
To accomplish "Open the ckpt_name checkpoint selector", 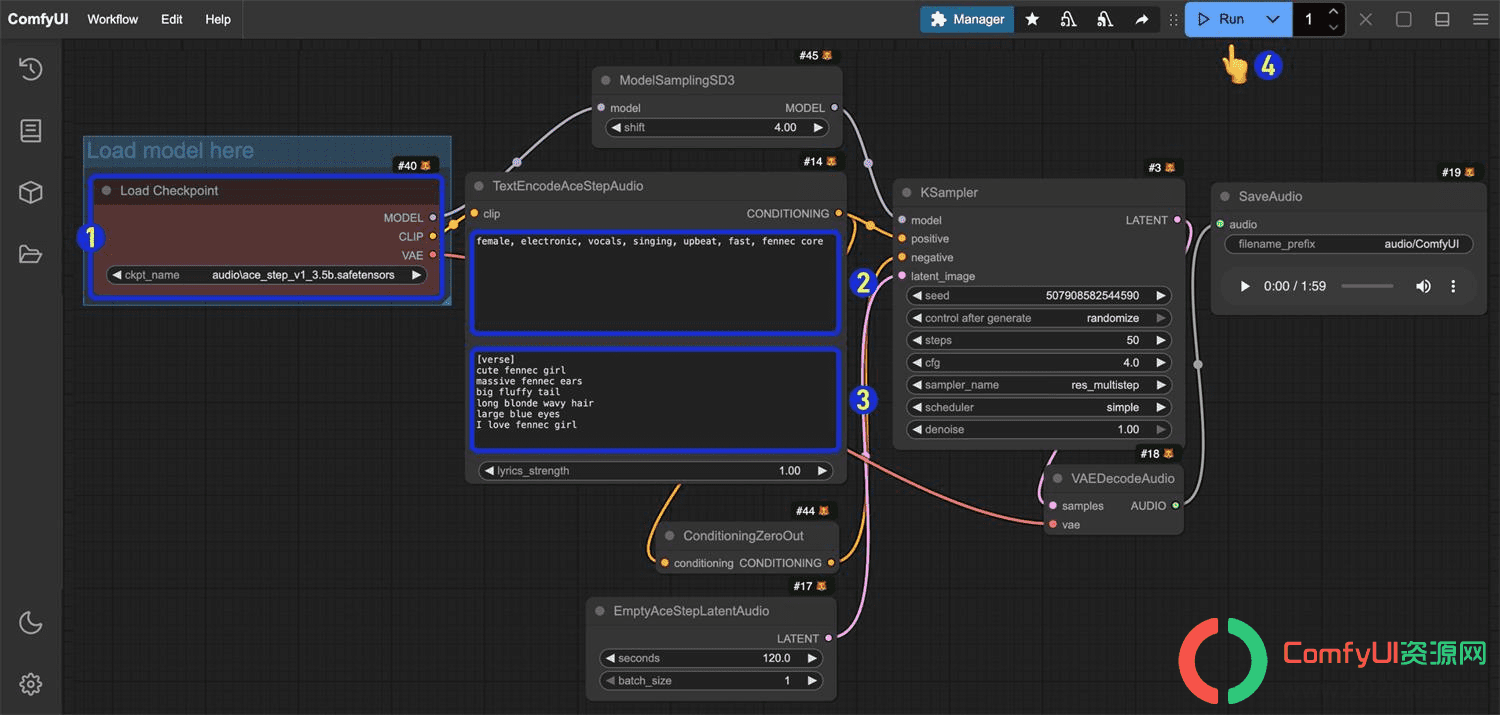I will click(x=266, y=275).
